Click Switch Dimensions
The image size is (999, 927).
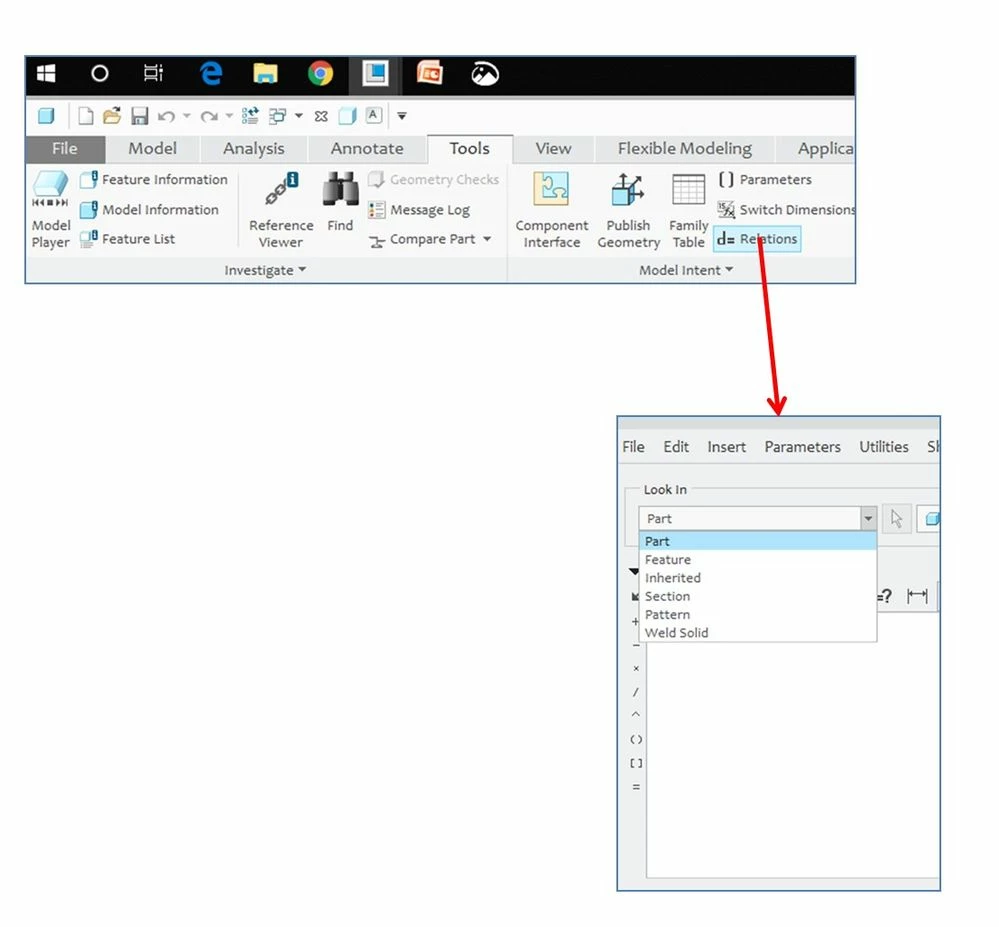tap(786, 210)
